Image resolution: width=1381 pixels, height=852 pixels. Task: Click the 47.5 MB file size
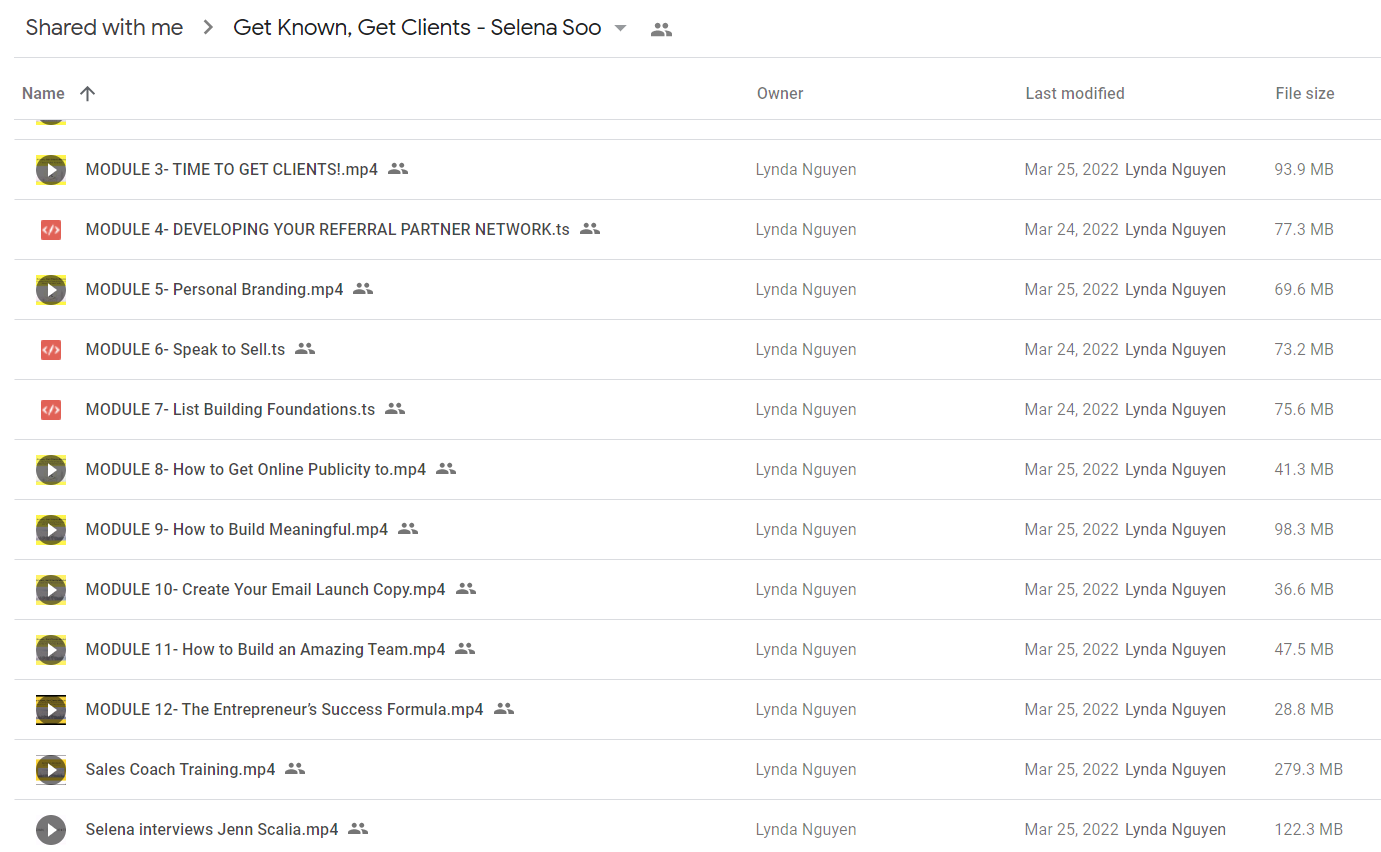[x=1304, y=650]
